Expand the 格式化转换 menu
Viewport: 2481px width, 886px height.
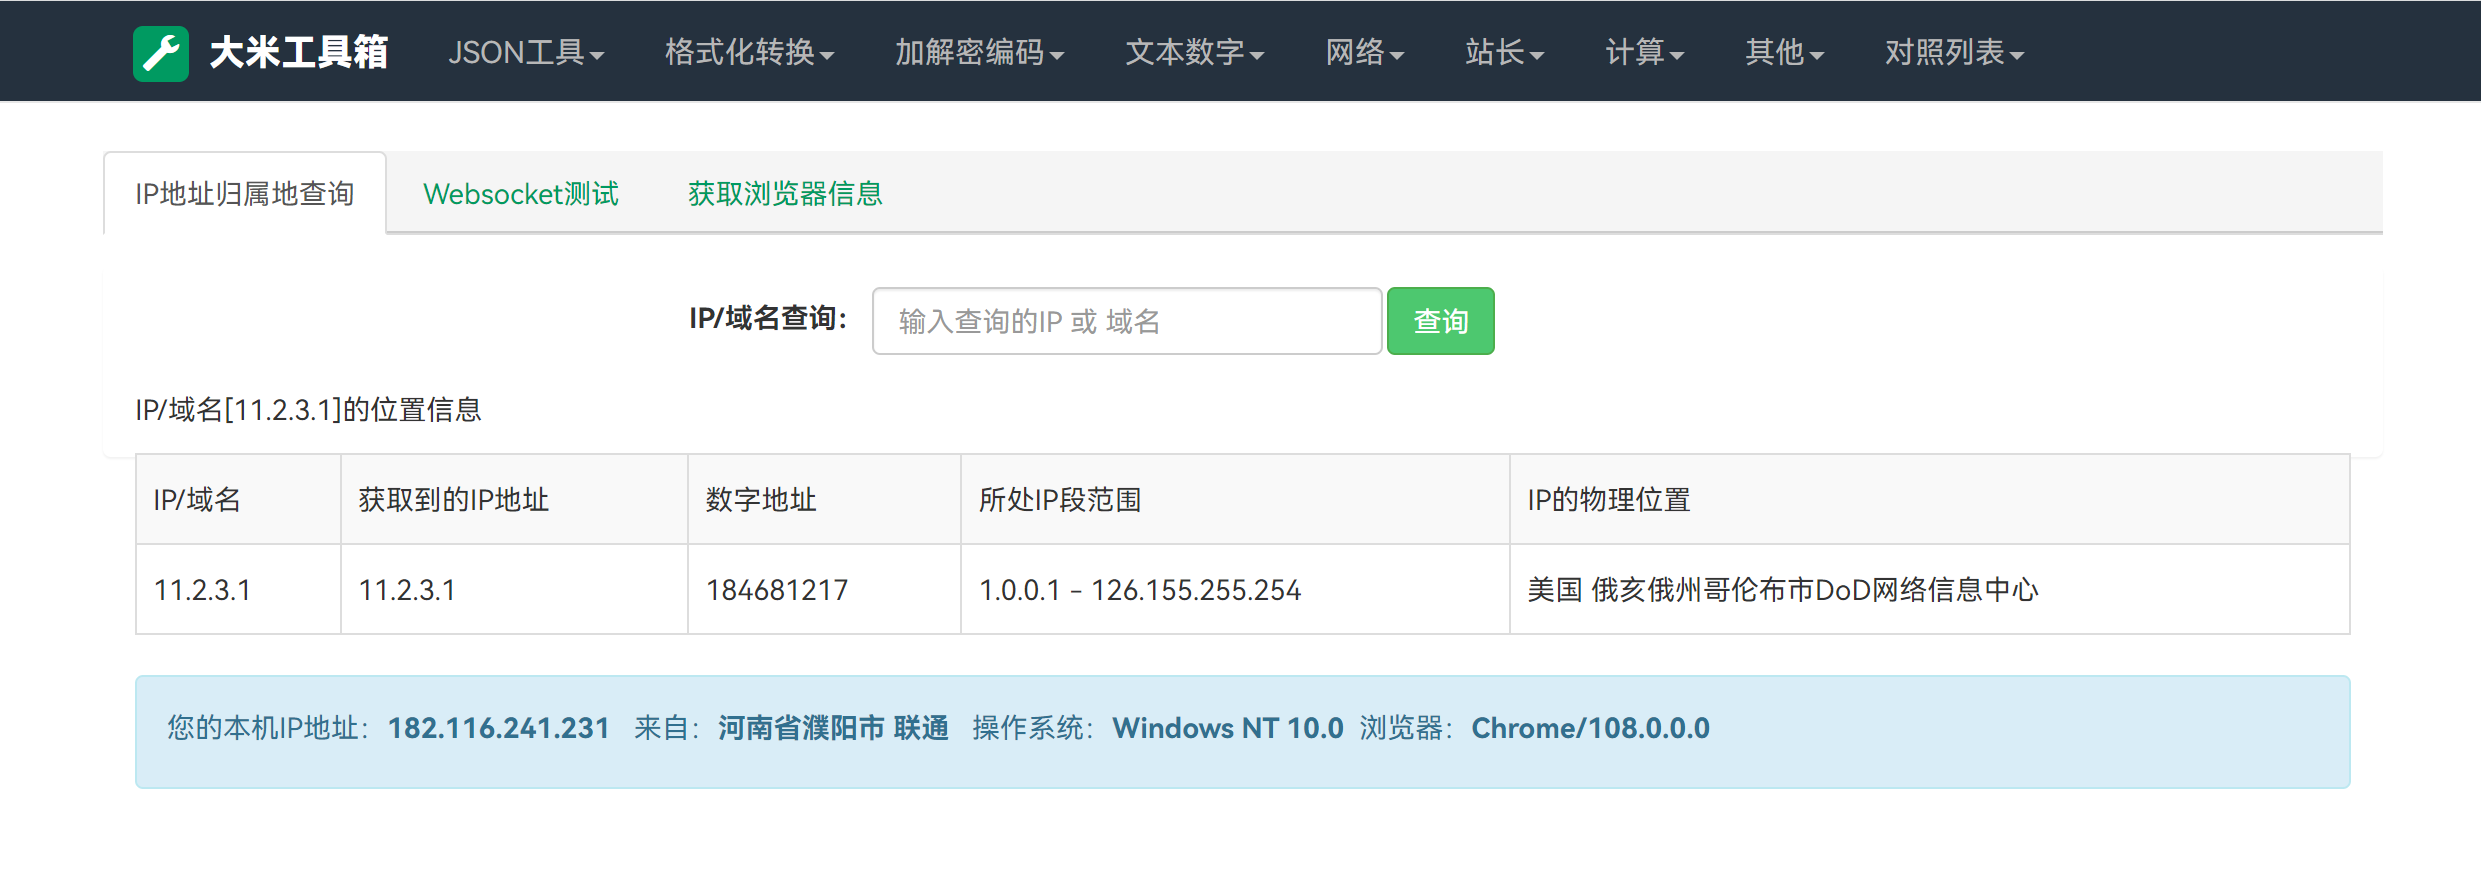749,53
